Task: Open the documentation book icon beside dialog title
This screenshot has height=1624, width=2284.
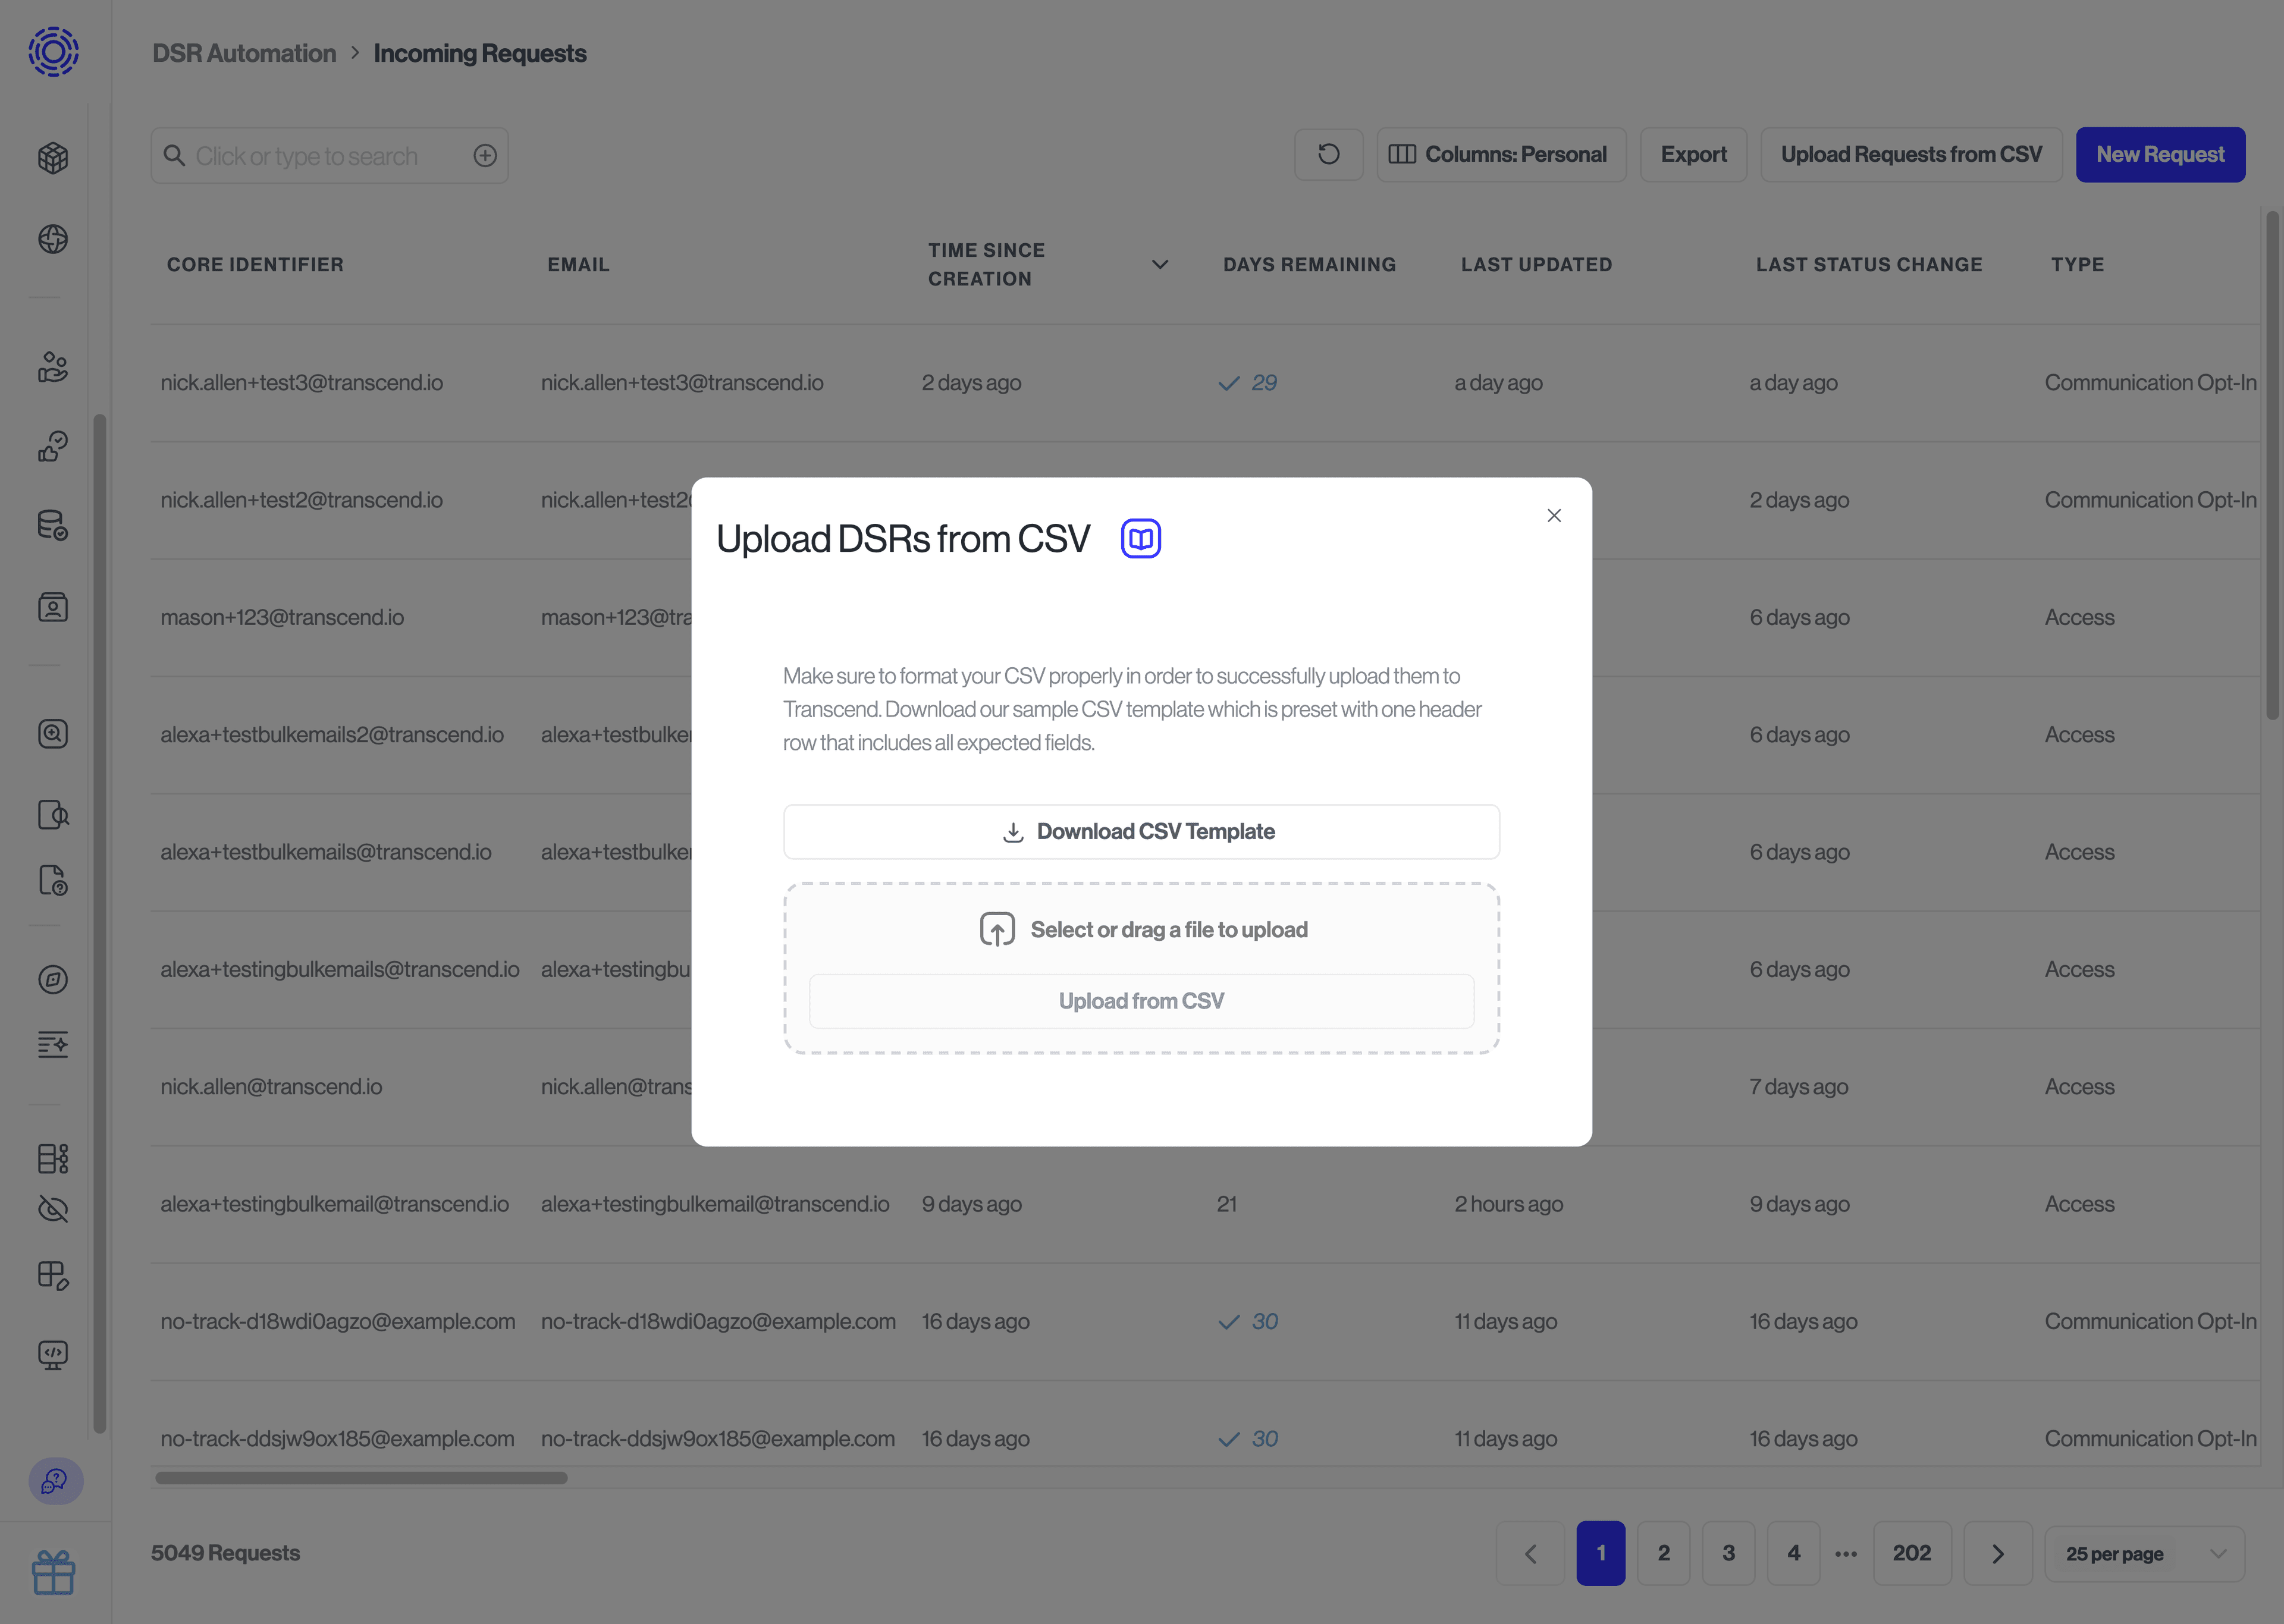Action: (x=1140, y=538)
